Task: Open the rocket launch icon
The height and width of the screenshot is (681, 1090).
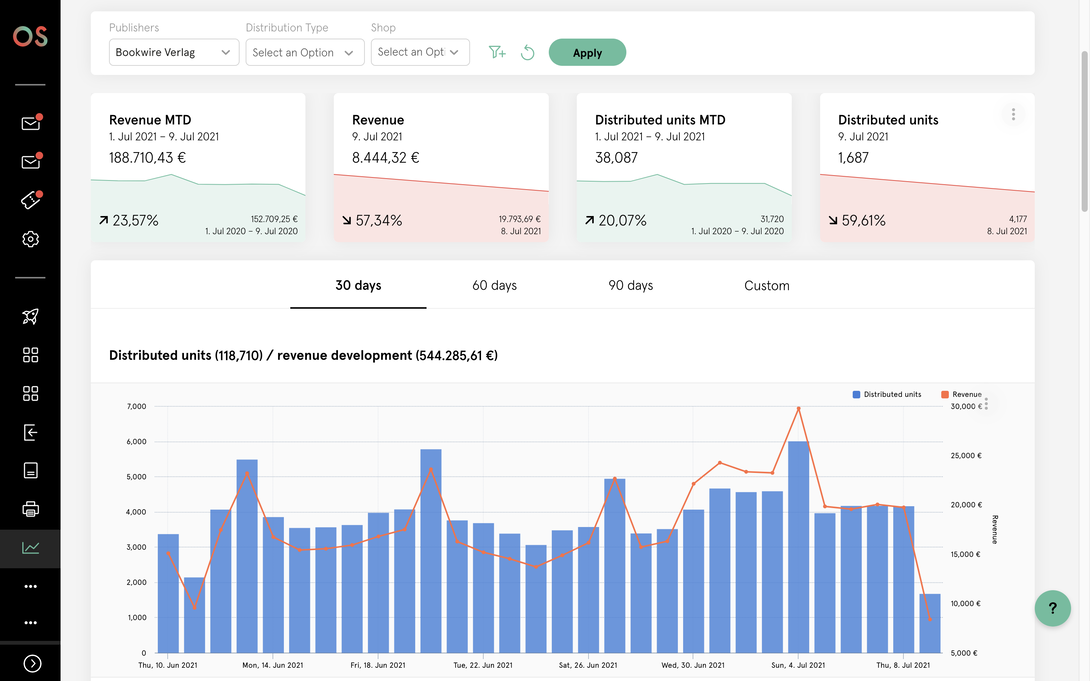Action: (x=31, y=316)
